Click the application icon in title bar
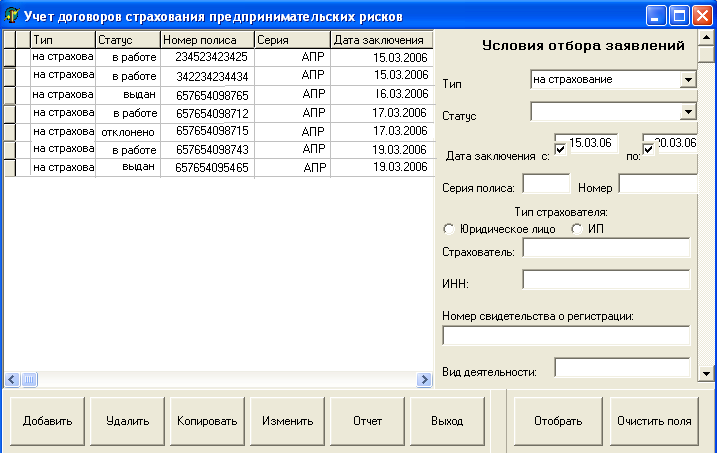Screen dimensions: 719x457 coord(13,16)
